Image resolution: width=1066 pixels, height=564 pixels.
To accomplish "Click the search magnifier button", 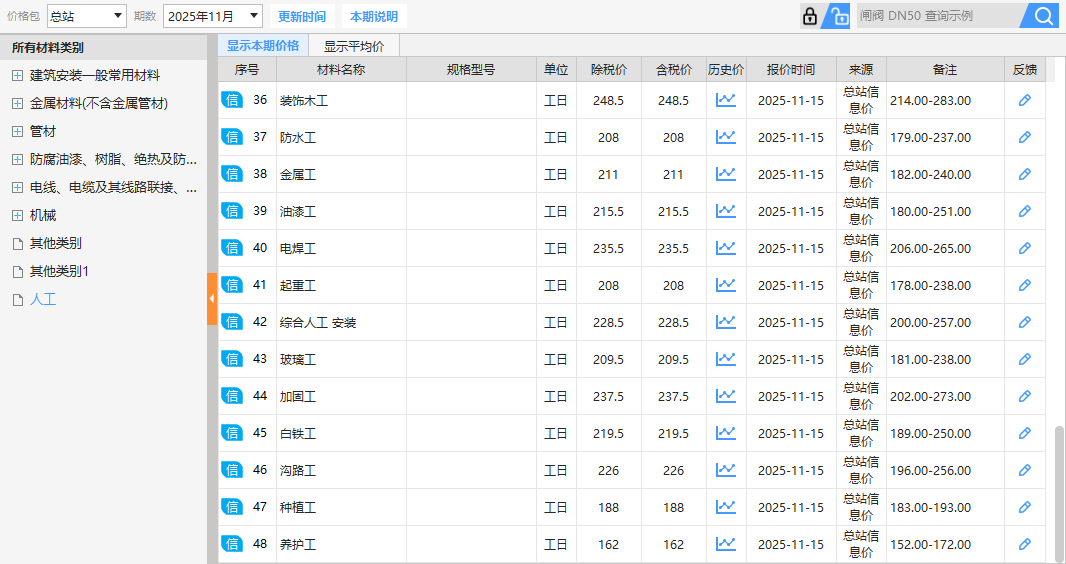I will 1042,16.
